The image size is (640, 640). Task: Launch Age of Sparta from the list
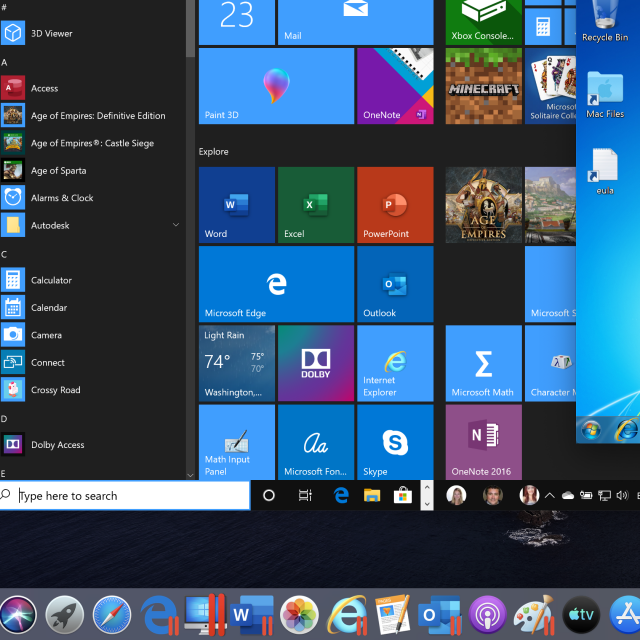[x=92, y=170]
